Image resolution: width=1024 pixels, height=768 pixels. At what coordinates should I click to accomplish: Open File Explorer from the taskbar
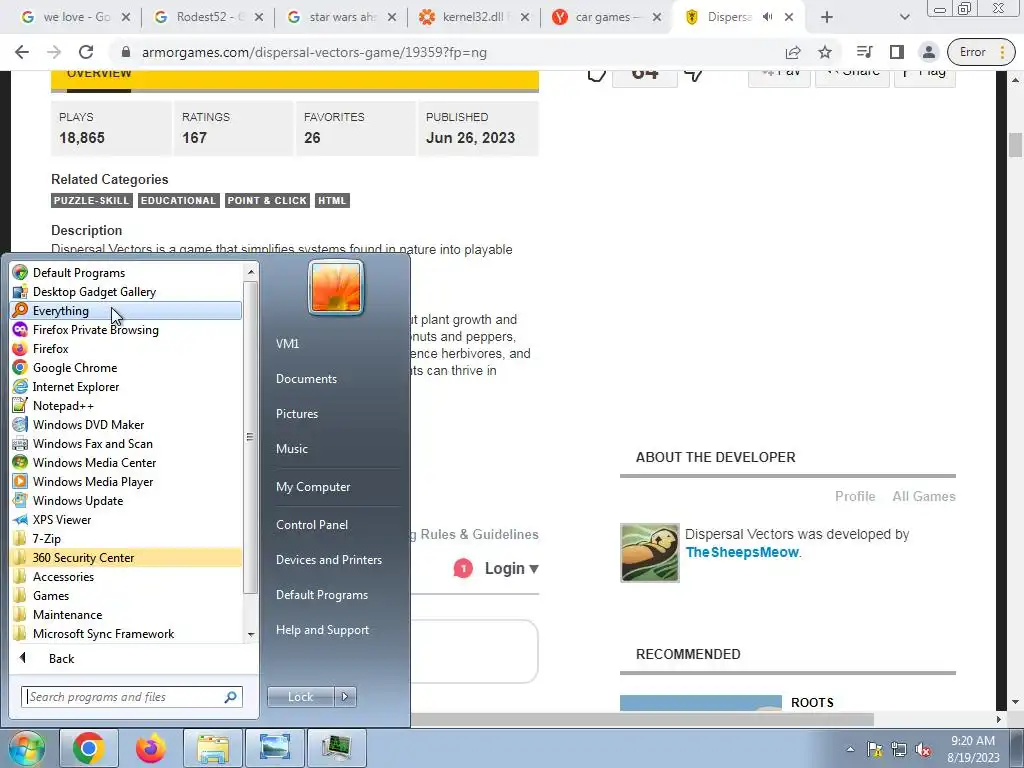coord(213,748)
